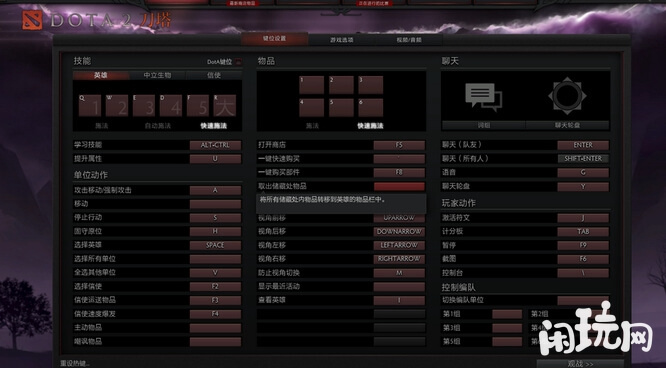Viewport: 666px width, 368px height.
Task: Rebind 信使速度爆发 key F4
Action: tap(215, 314)
